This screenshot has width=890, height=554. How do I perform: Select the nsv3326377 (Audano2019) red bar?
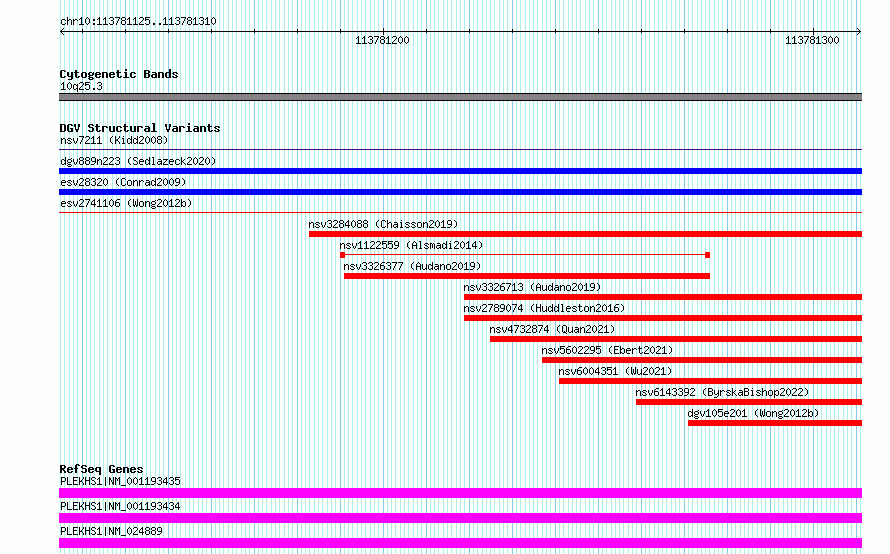[527, 276]
